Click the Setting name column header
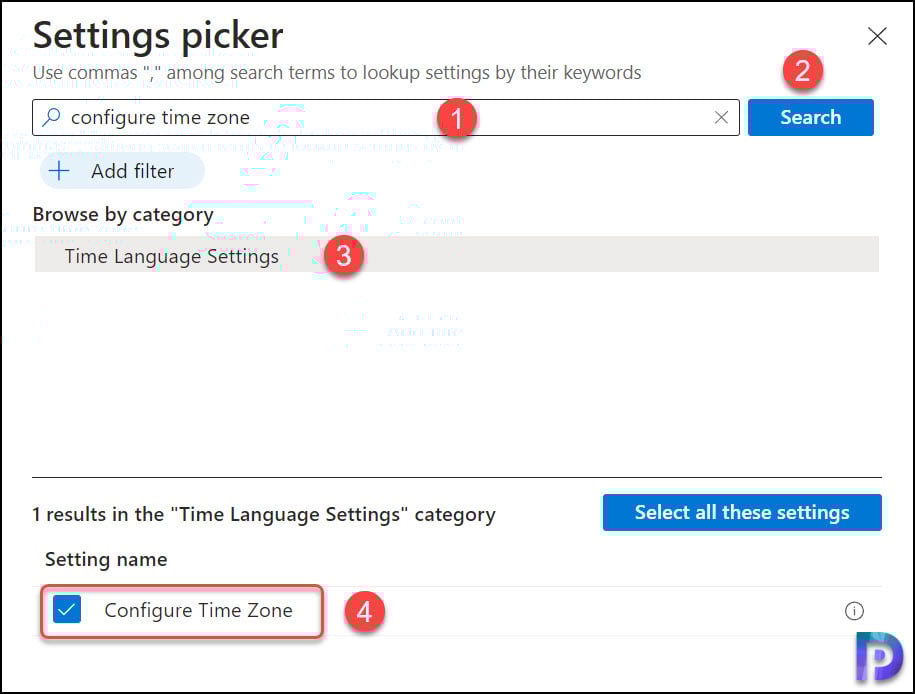The width and height of the screenshot is (915, 694). [x=106, y=559]
